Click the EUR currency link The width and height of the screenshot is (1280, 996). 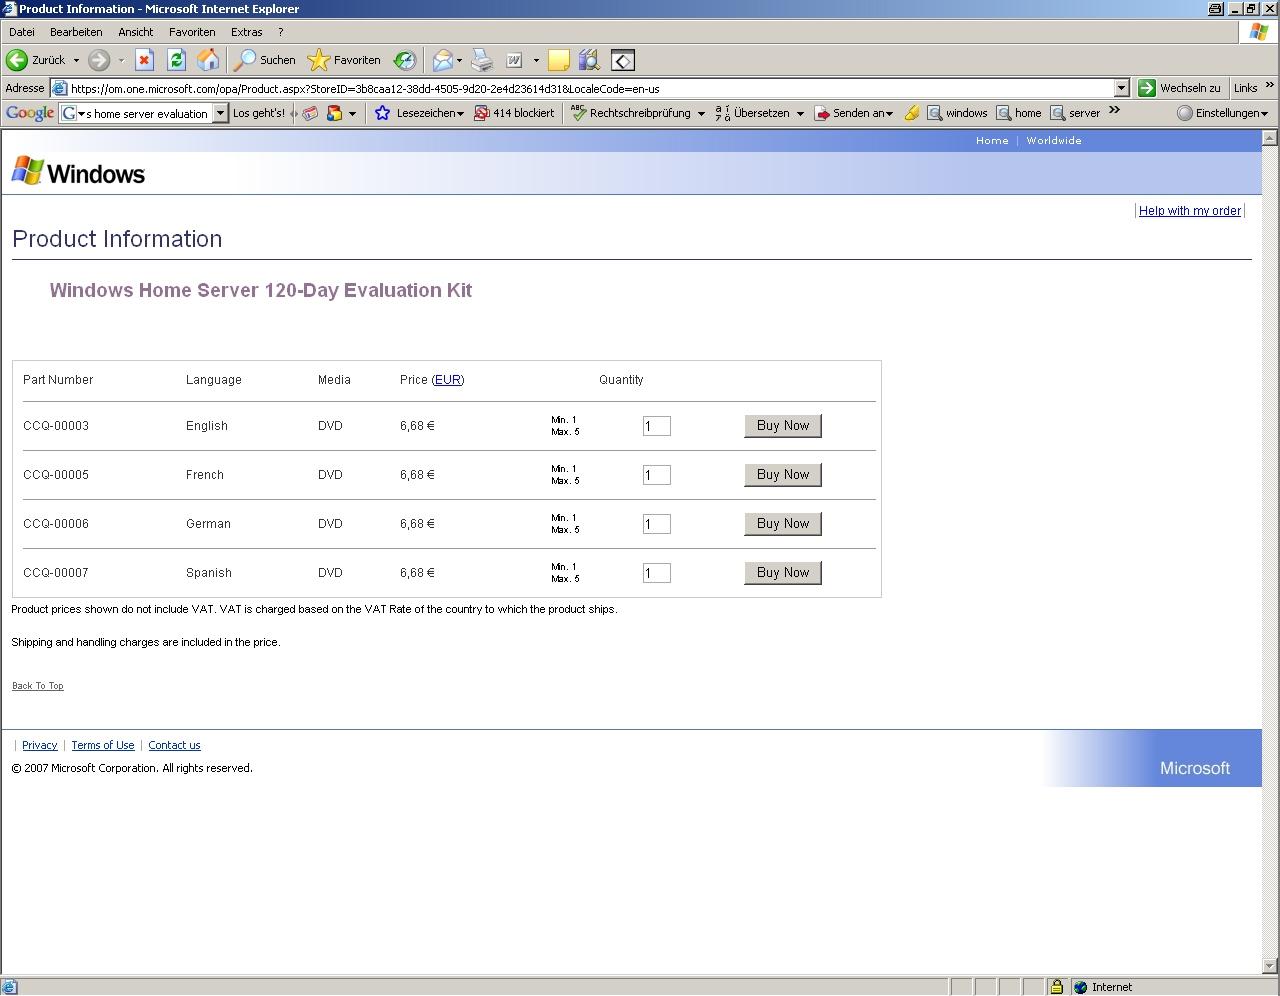(448, 380)
